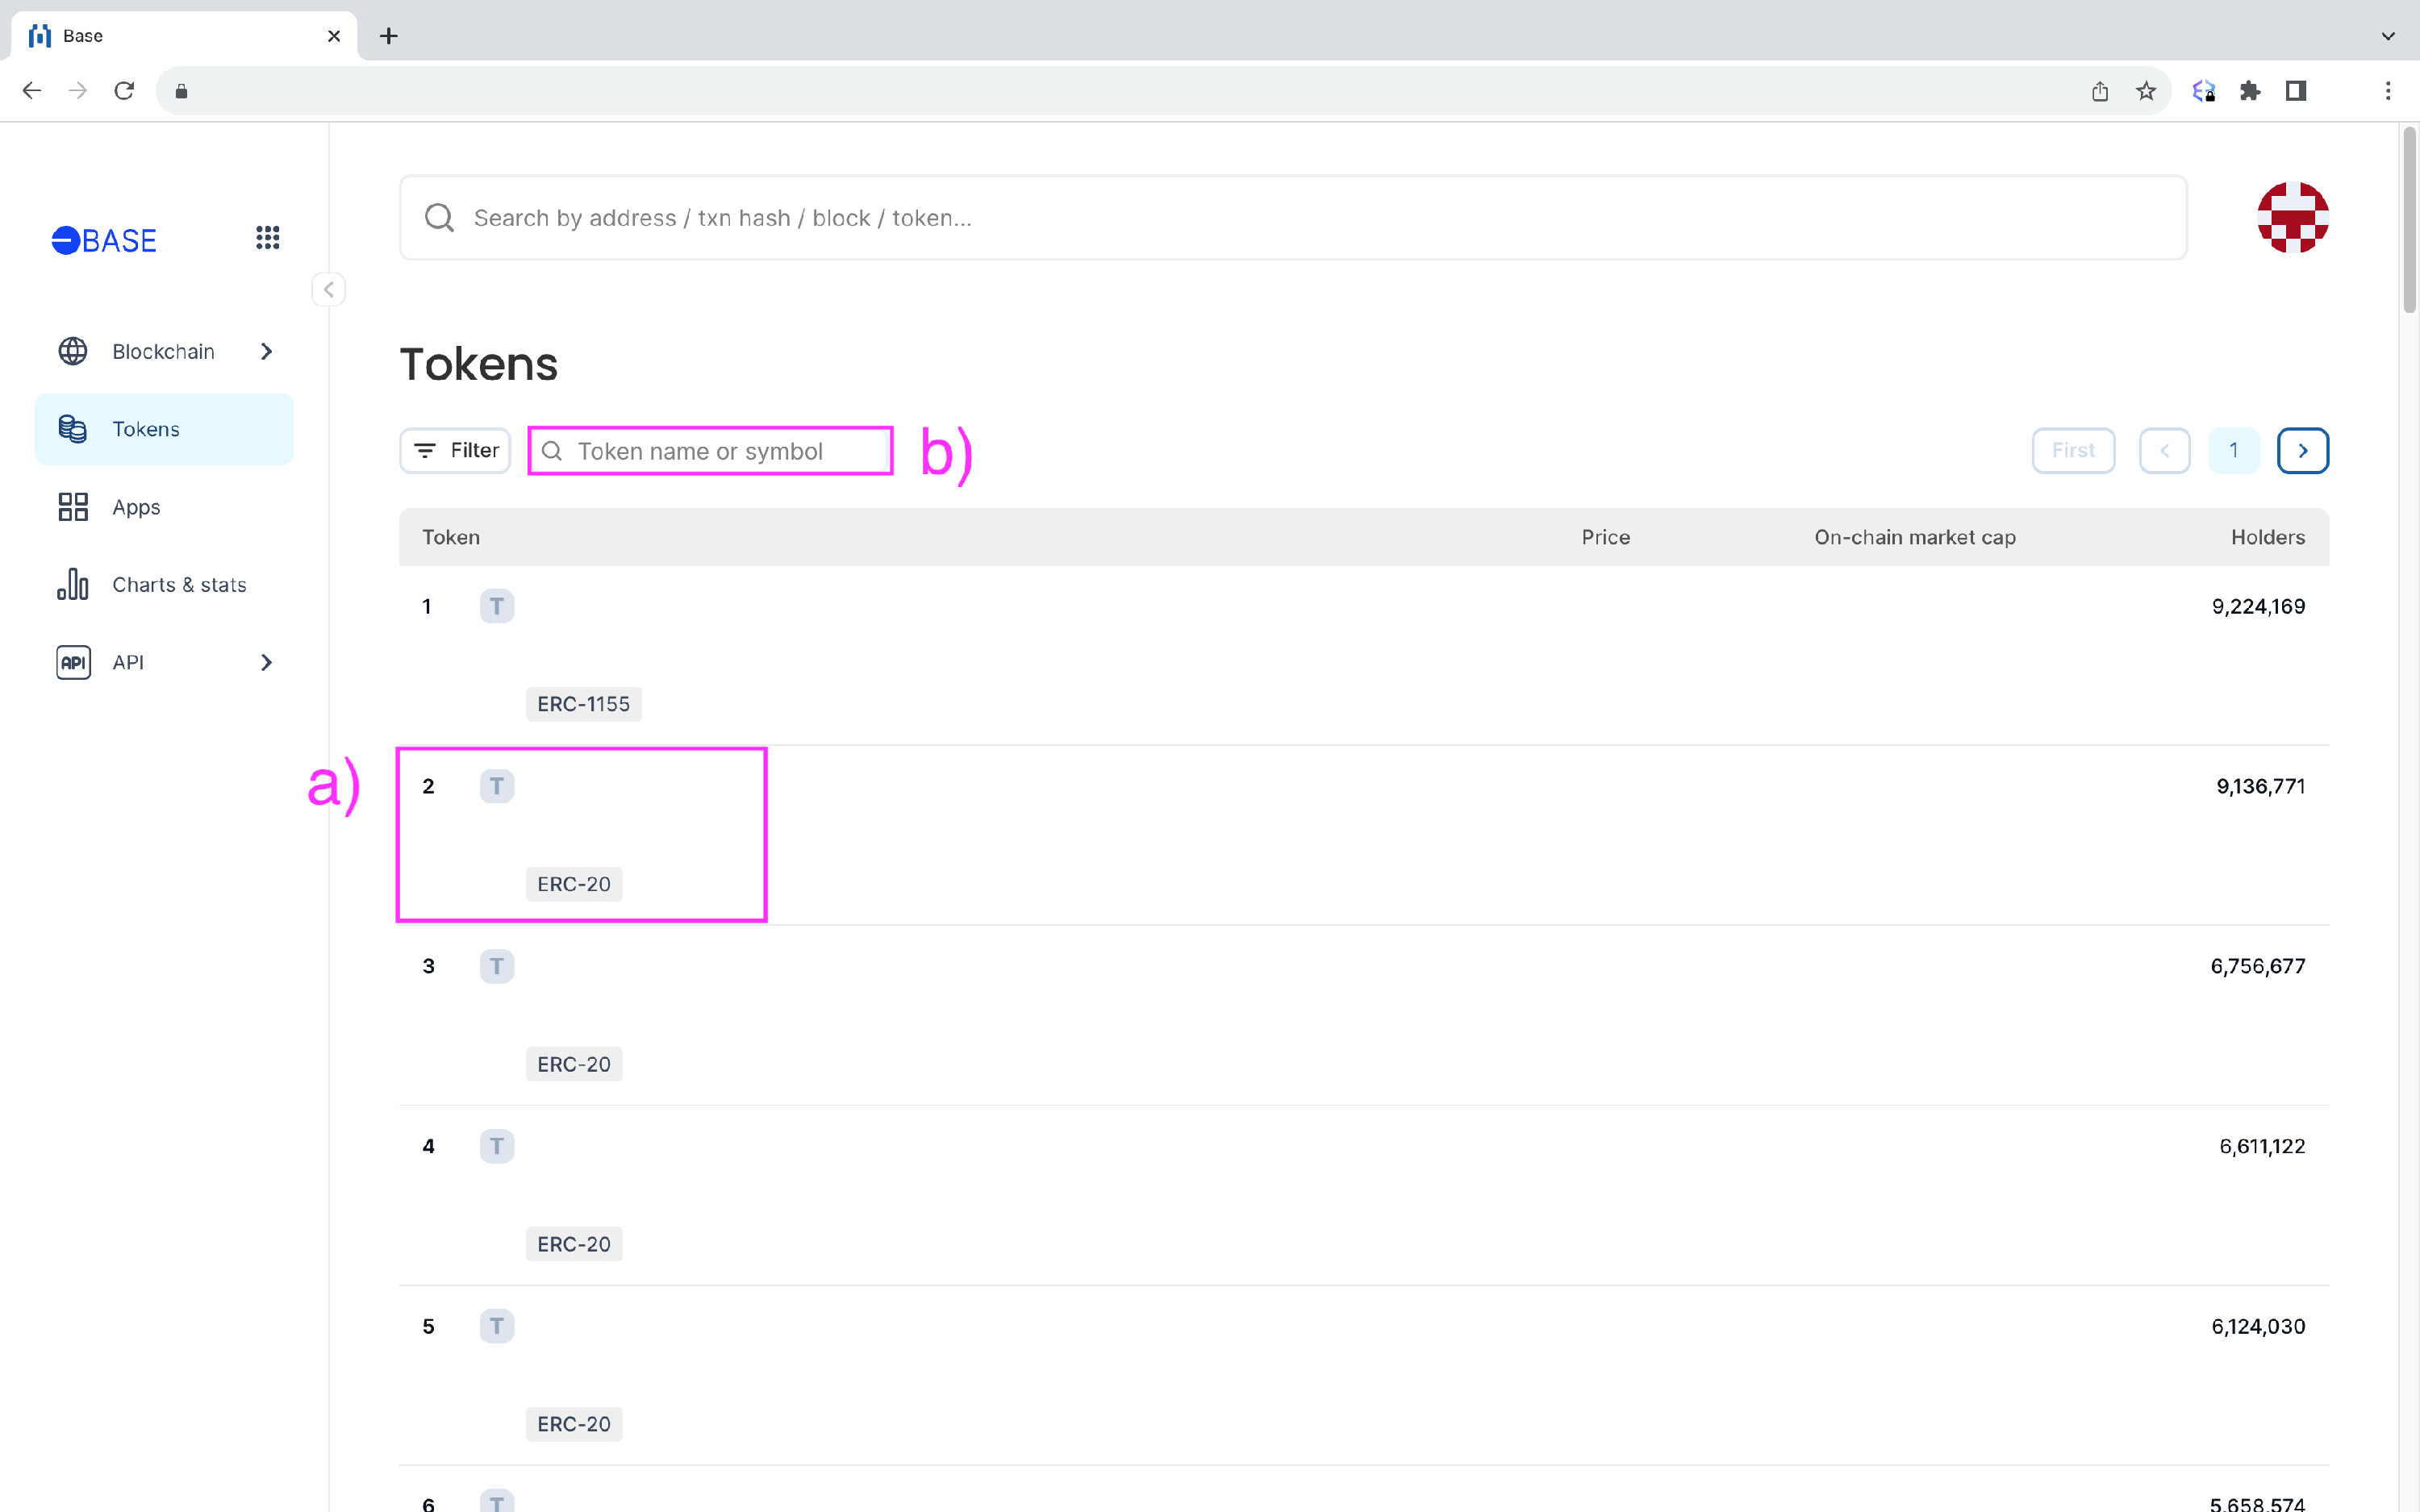2420x1512 pixels.
Task: Click page number 1 button
Action: (x=2233, y=451)
